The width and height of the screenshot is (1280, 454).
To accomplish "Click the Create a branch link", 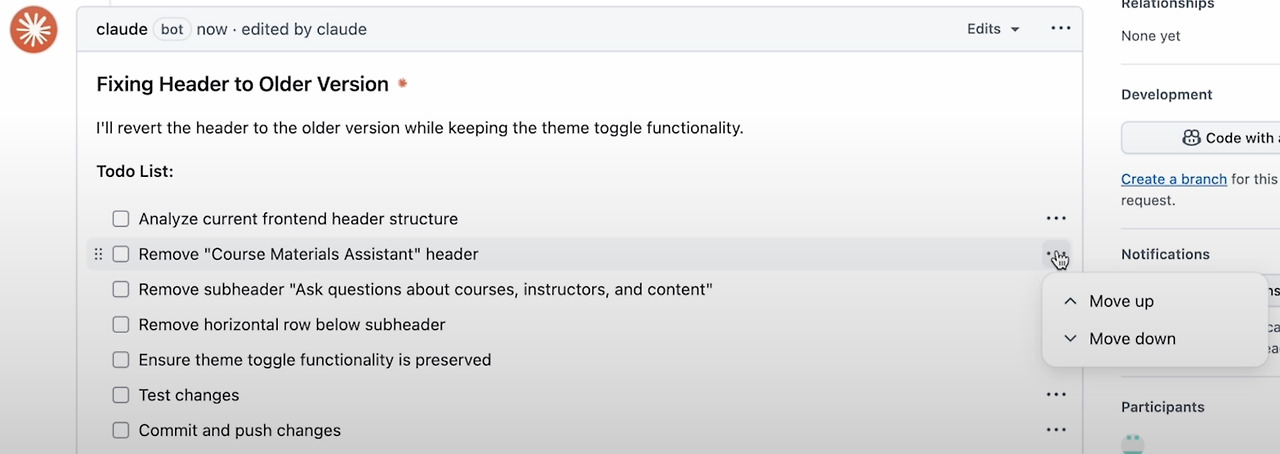I will coord(1173,179).
